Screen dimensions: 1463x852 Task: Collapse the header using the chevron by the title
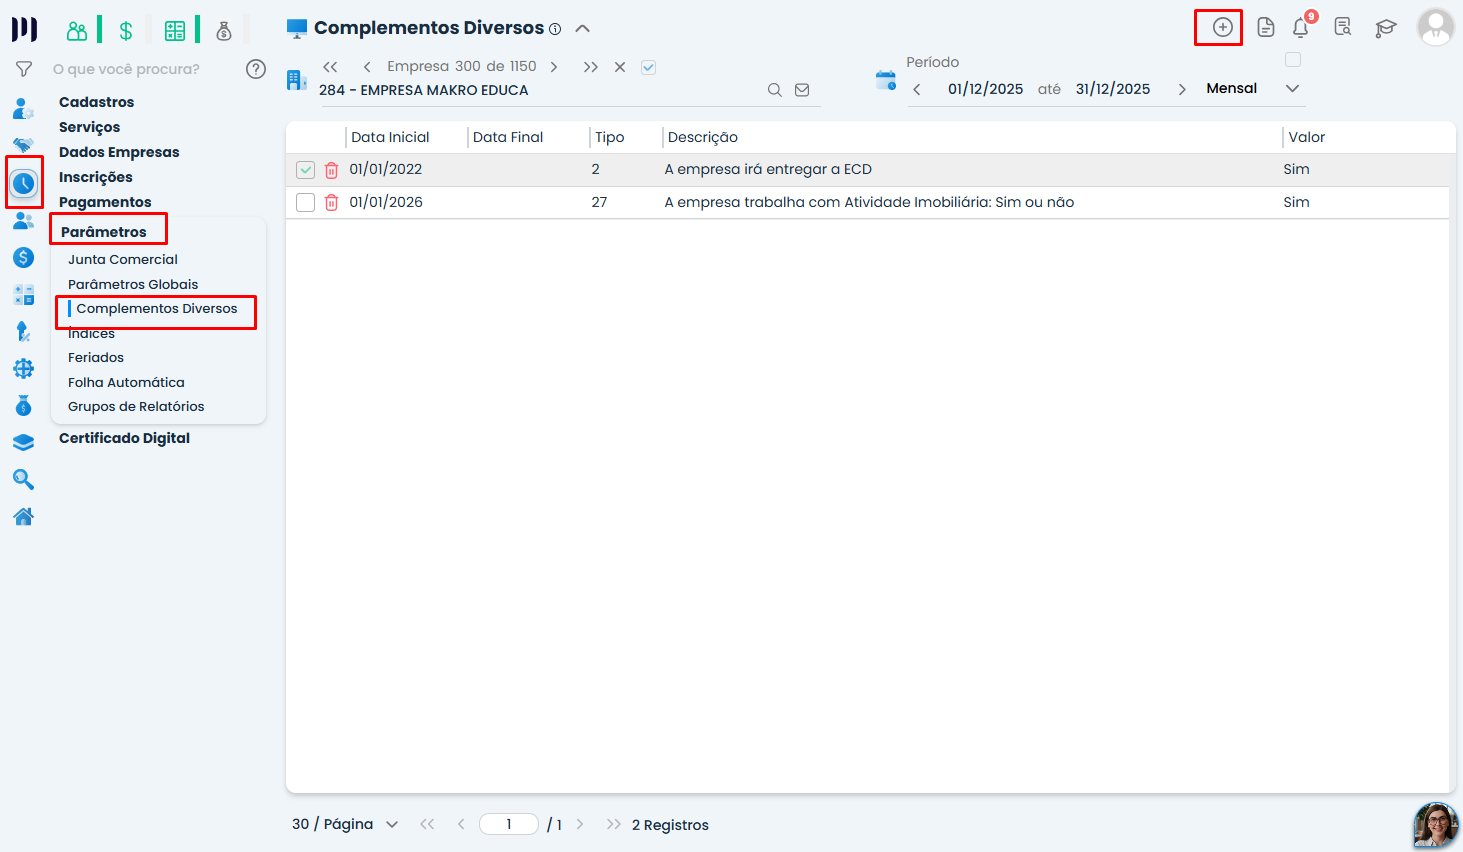pyautogui.click(x=583, y=29)
